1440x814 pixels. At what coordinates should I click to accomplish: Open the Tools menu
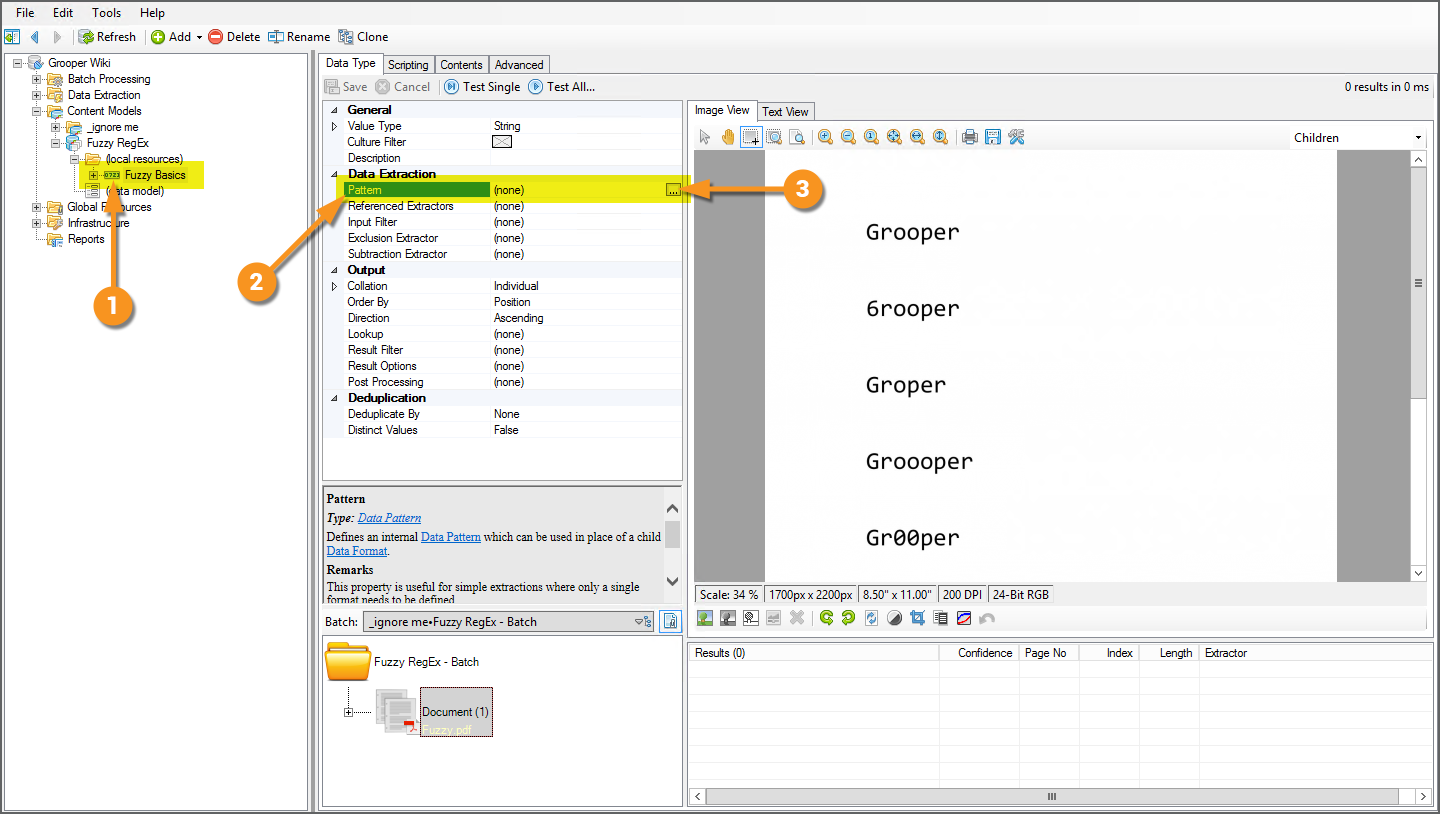point(106,13)
